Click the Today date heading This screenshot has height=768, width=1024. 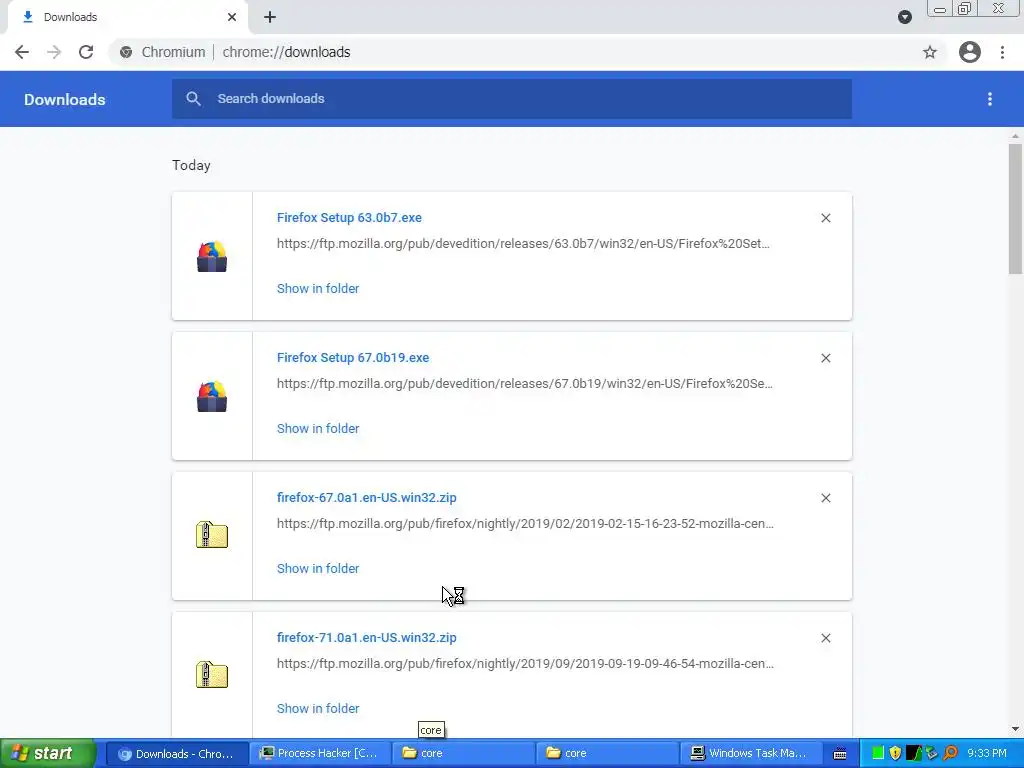pos(191,165)
